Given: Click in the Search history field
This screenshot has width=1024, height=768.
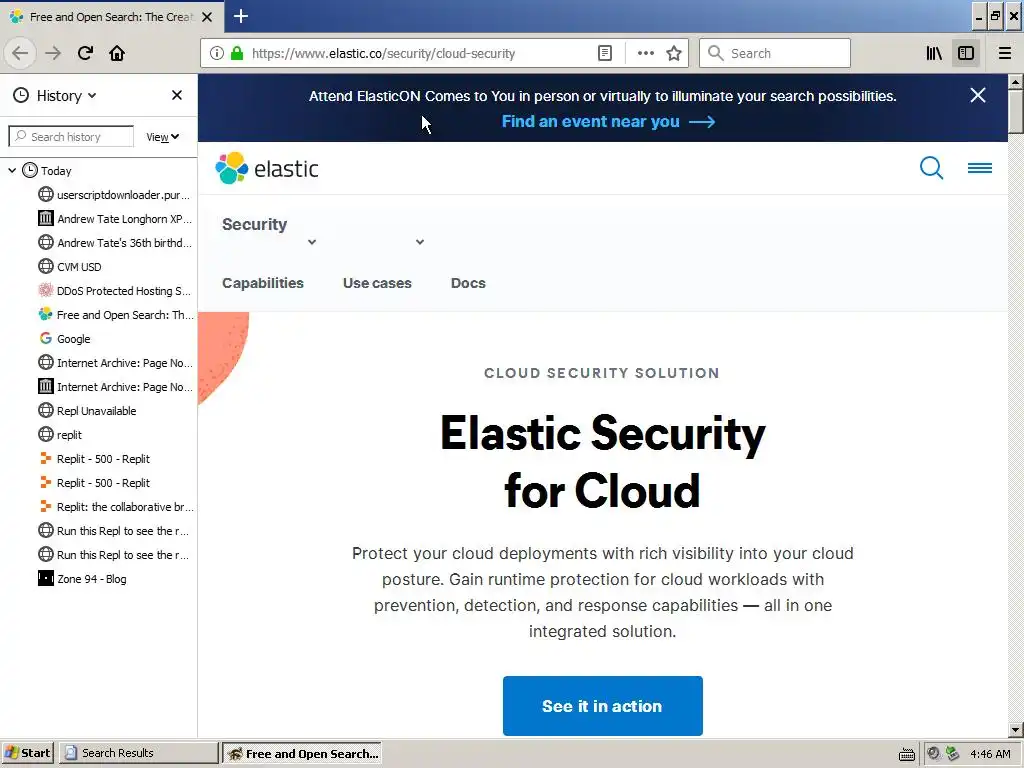Looking at the screenshot, I should pos(71,136).
